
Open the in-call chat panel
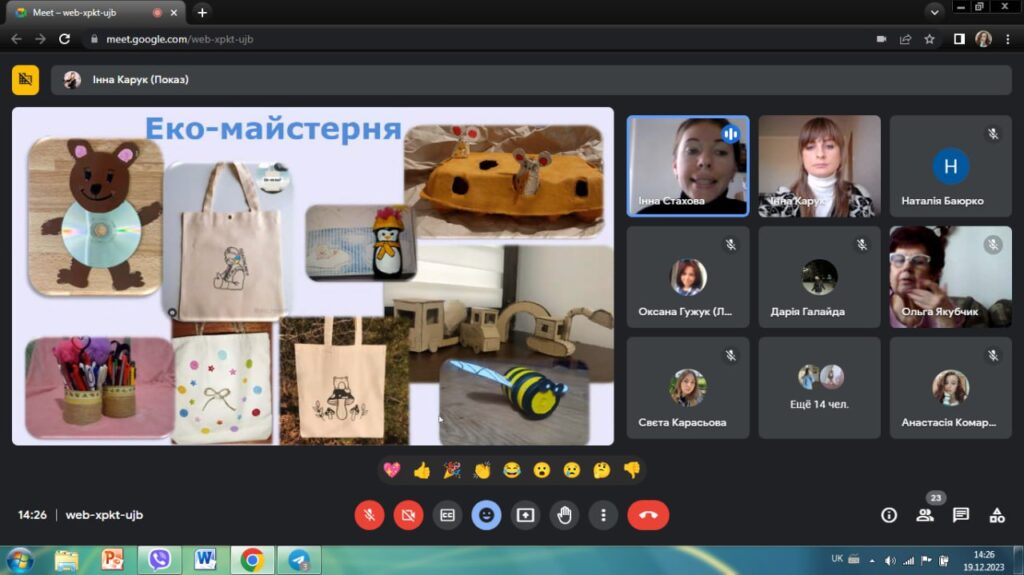coord(961,515)
